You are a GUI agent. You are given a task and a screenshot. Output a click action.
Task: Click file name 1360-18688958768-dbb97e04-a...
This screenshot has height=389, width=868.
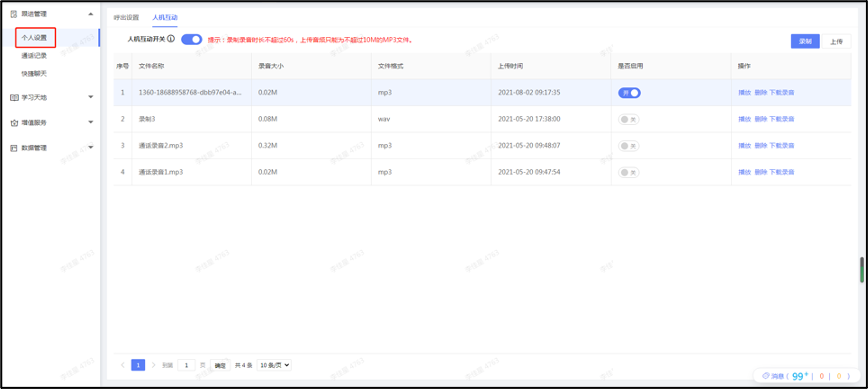tap(190, 92)
